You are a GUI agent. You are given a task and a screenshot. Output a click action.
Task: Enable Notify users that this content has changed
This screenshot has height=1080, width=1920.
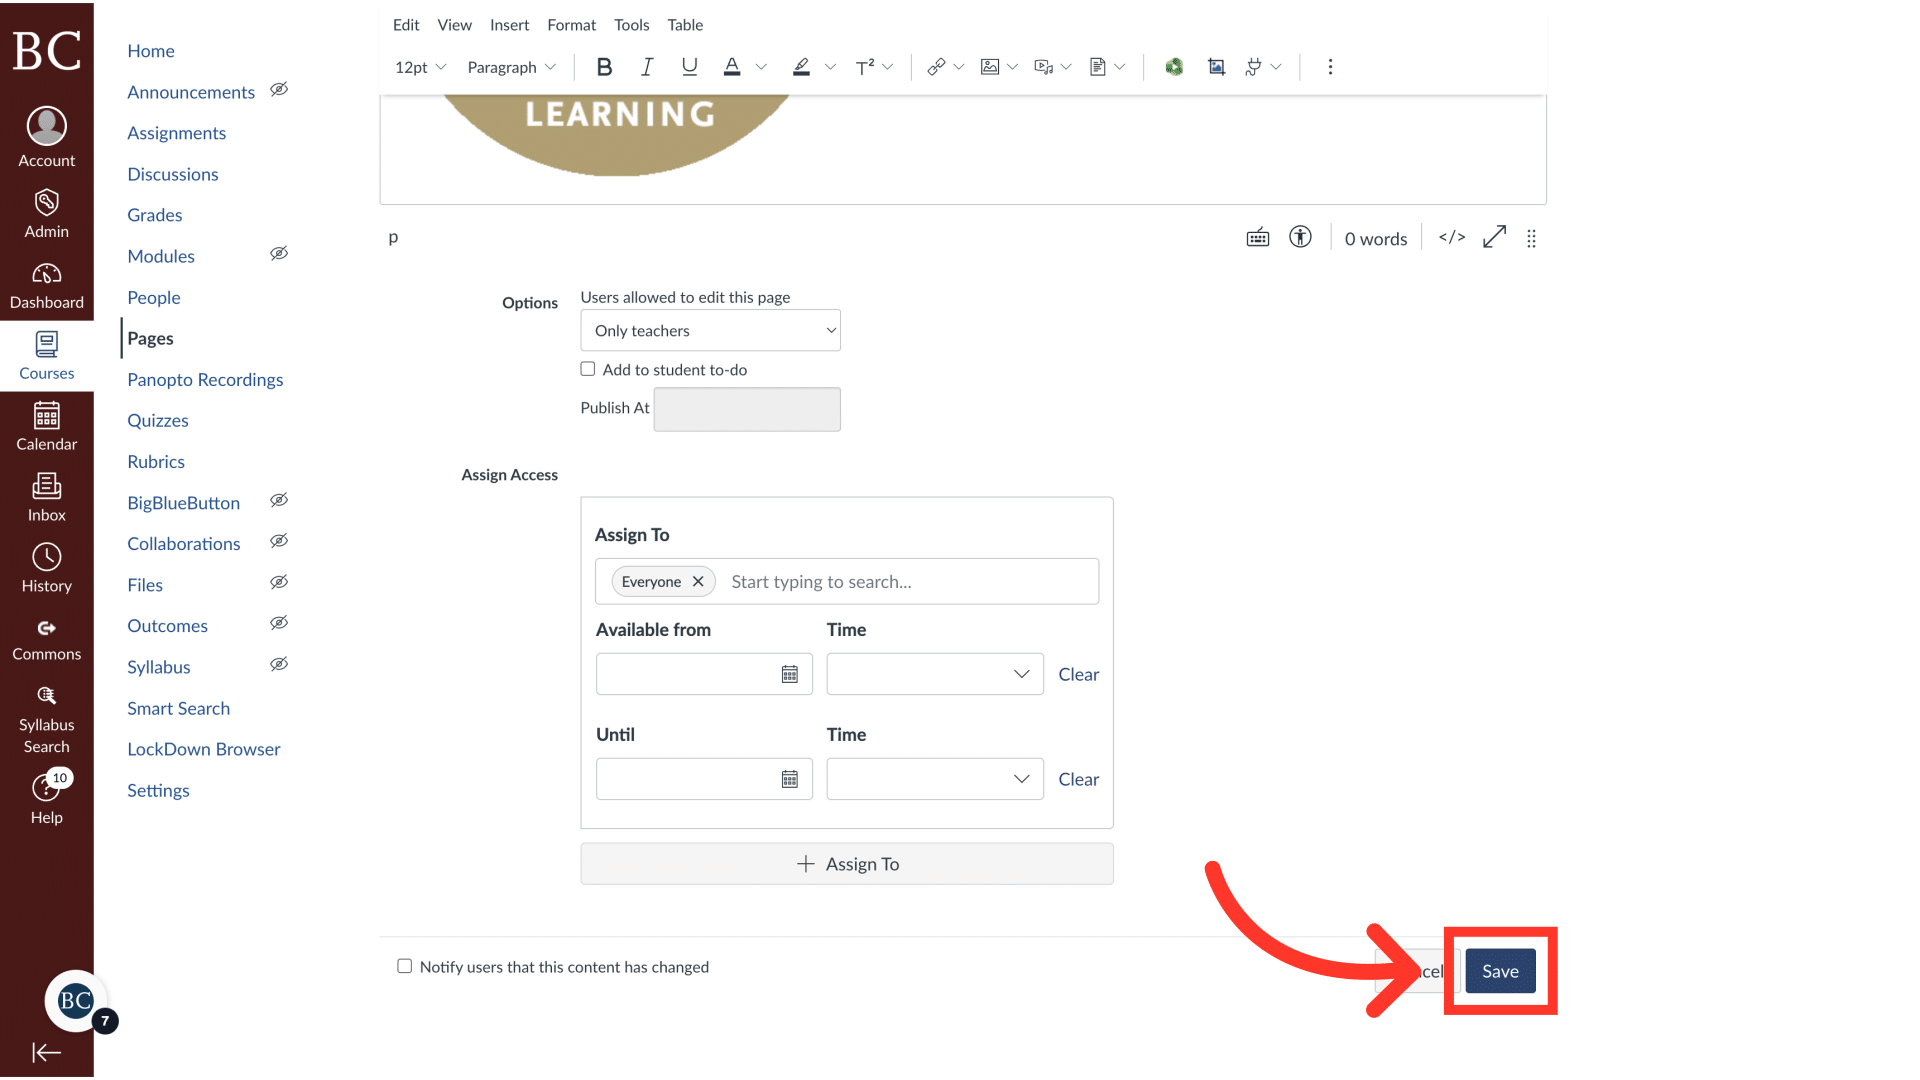[x=404, y=966]
